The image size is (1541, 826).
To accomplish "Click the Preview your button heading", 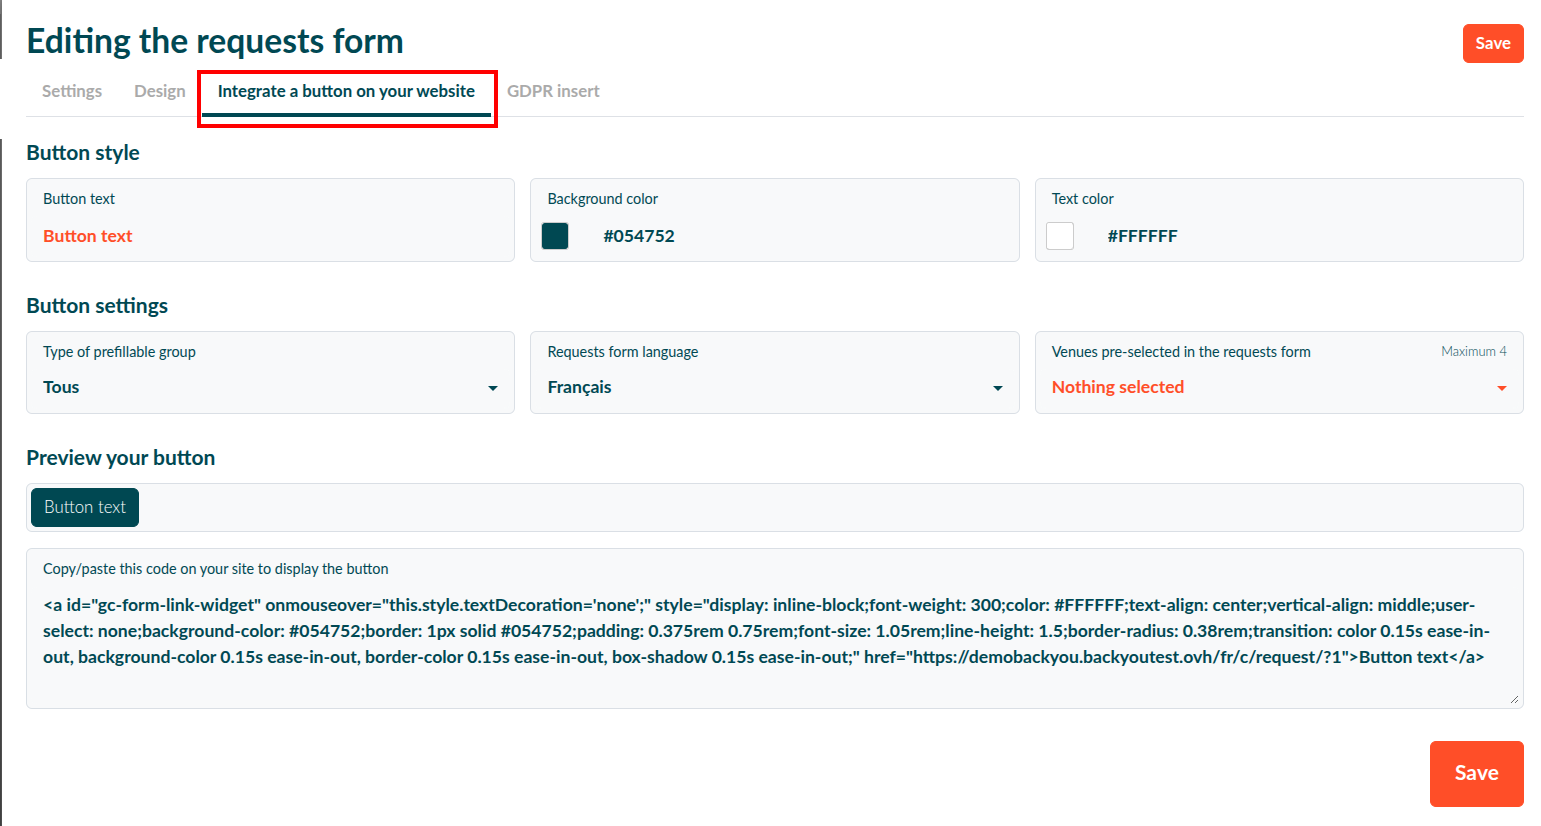I will [121, 458].
